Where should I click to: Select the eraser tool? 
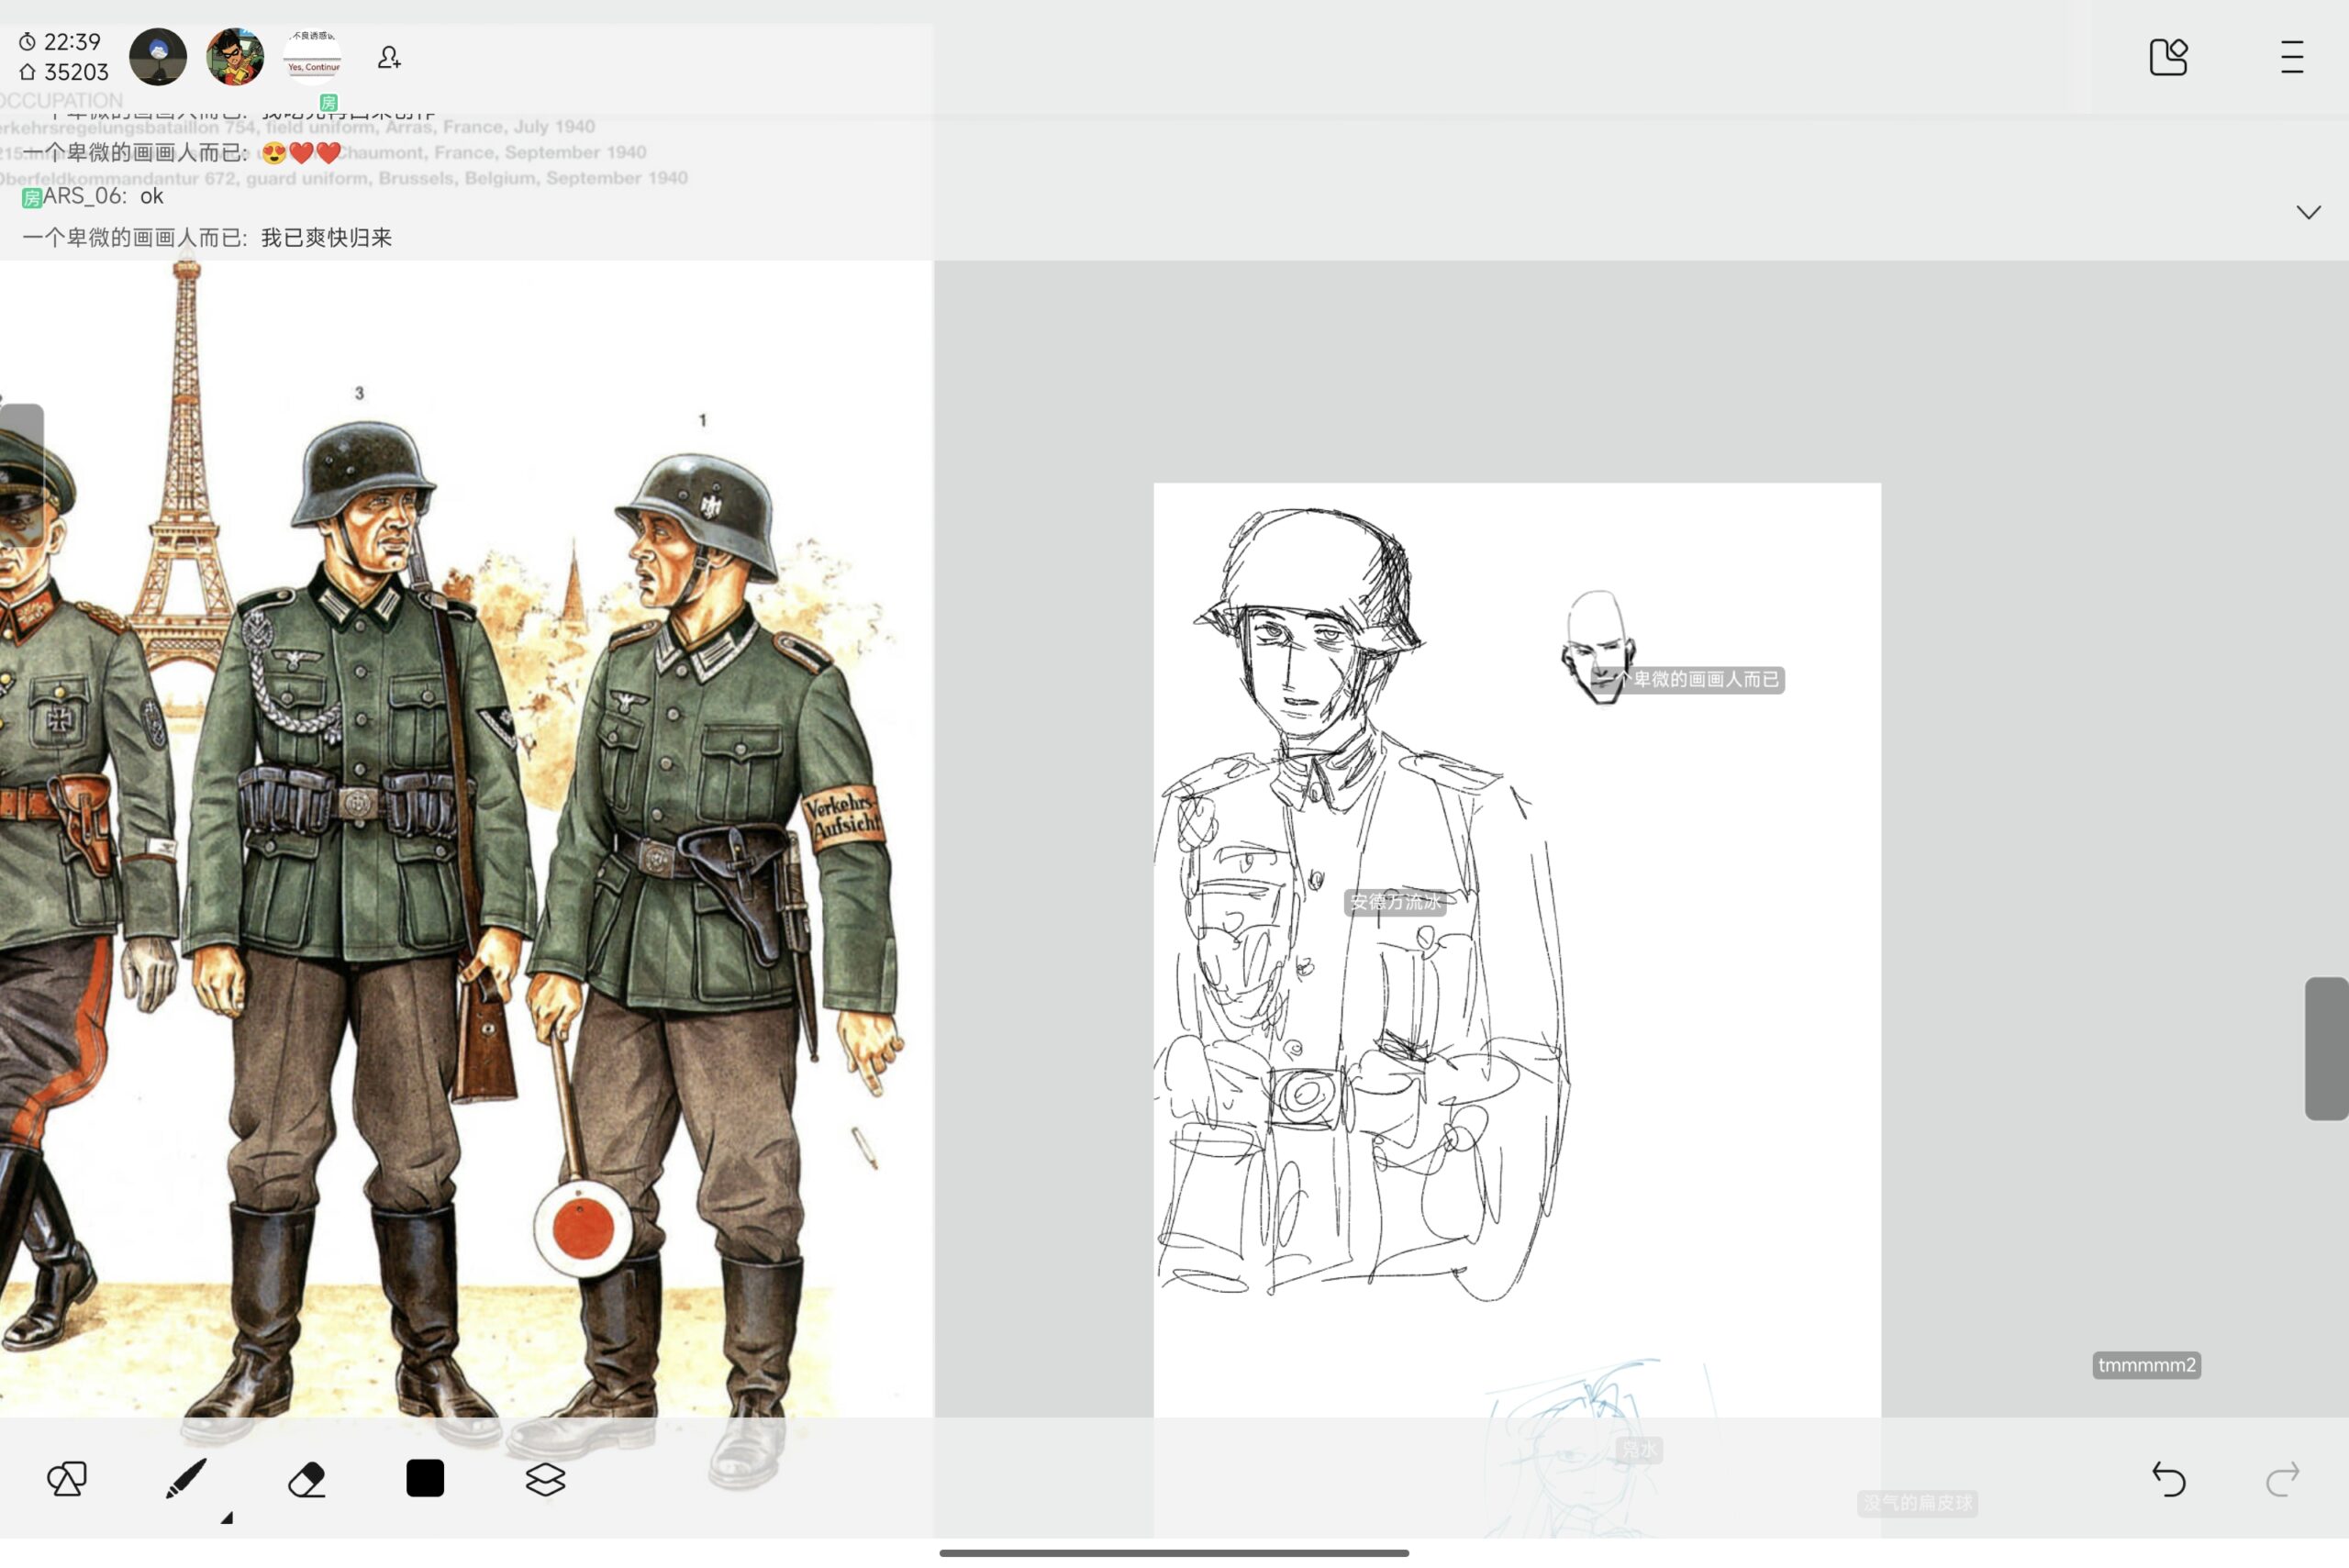click(x=307, y=1480)
